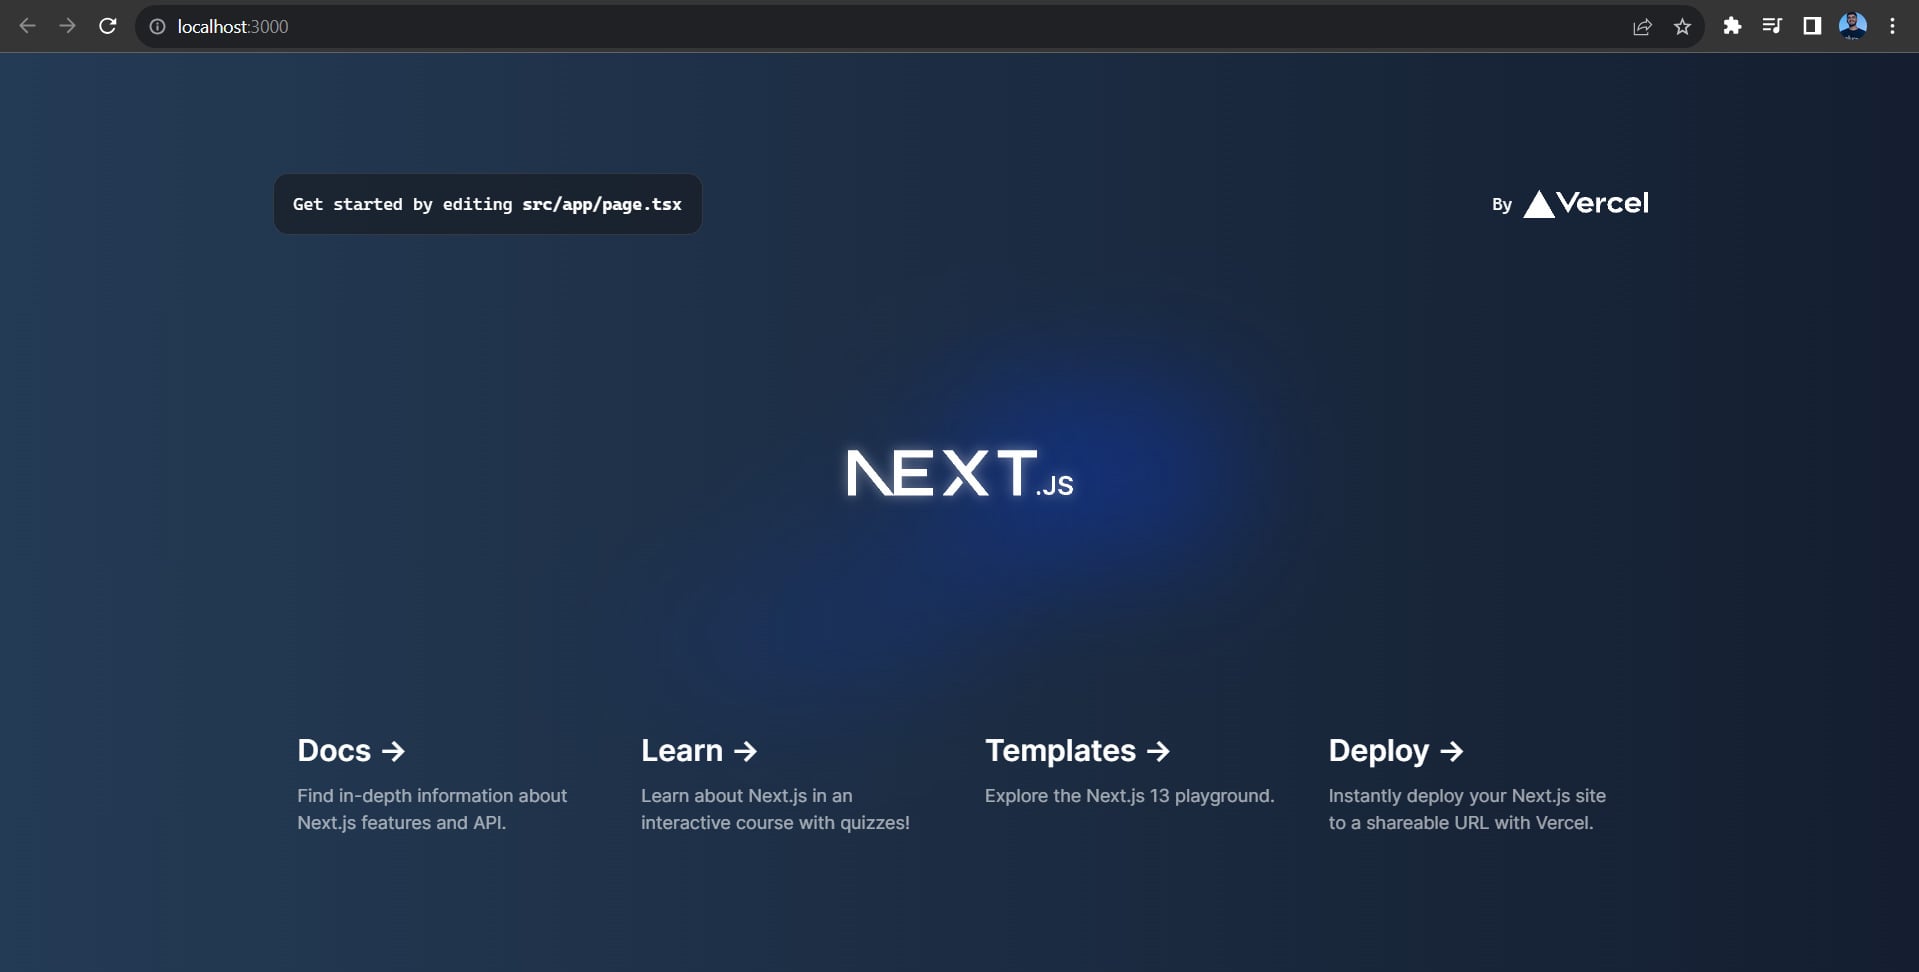The height and width of the screenshot is (972, 1919).
Task: Click the Vercel logo link
Action: [1585, 204]
